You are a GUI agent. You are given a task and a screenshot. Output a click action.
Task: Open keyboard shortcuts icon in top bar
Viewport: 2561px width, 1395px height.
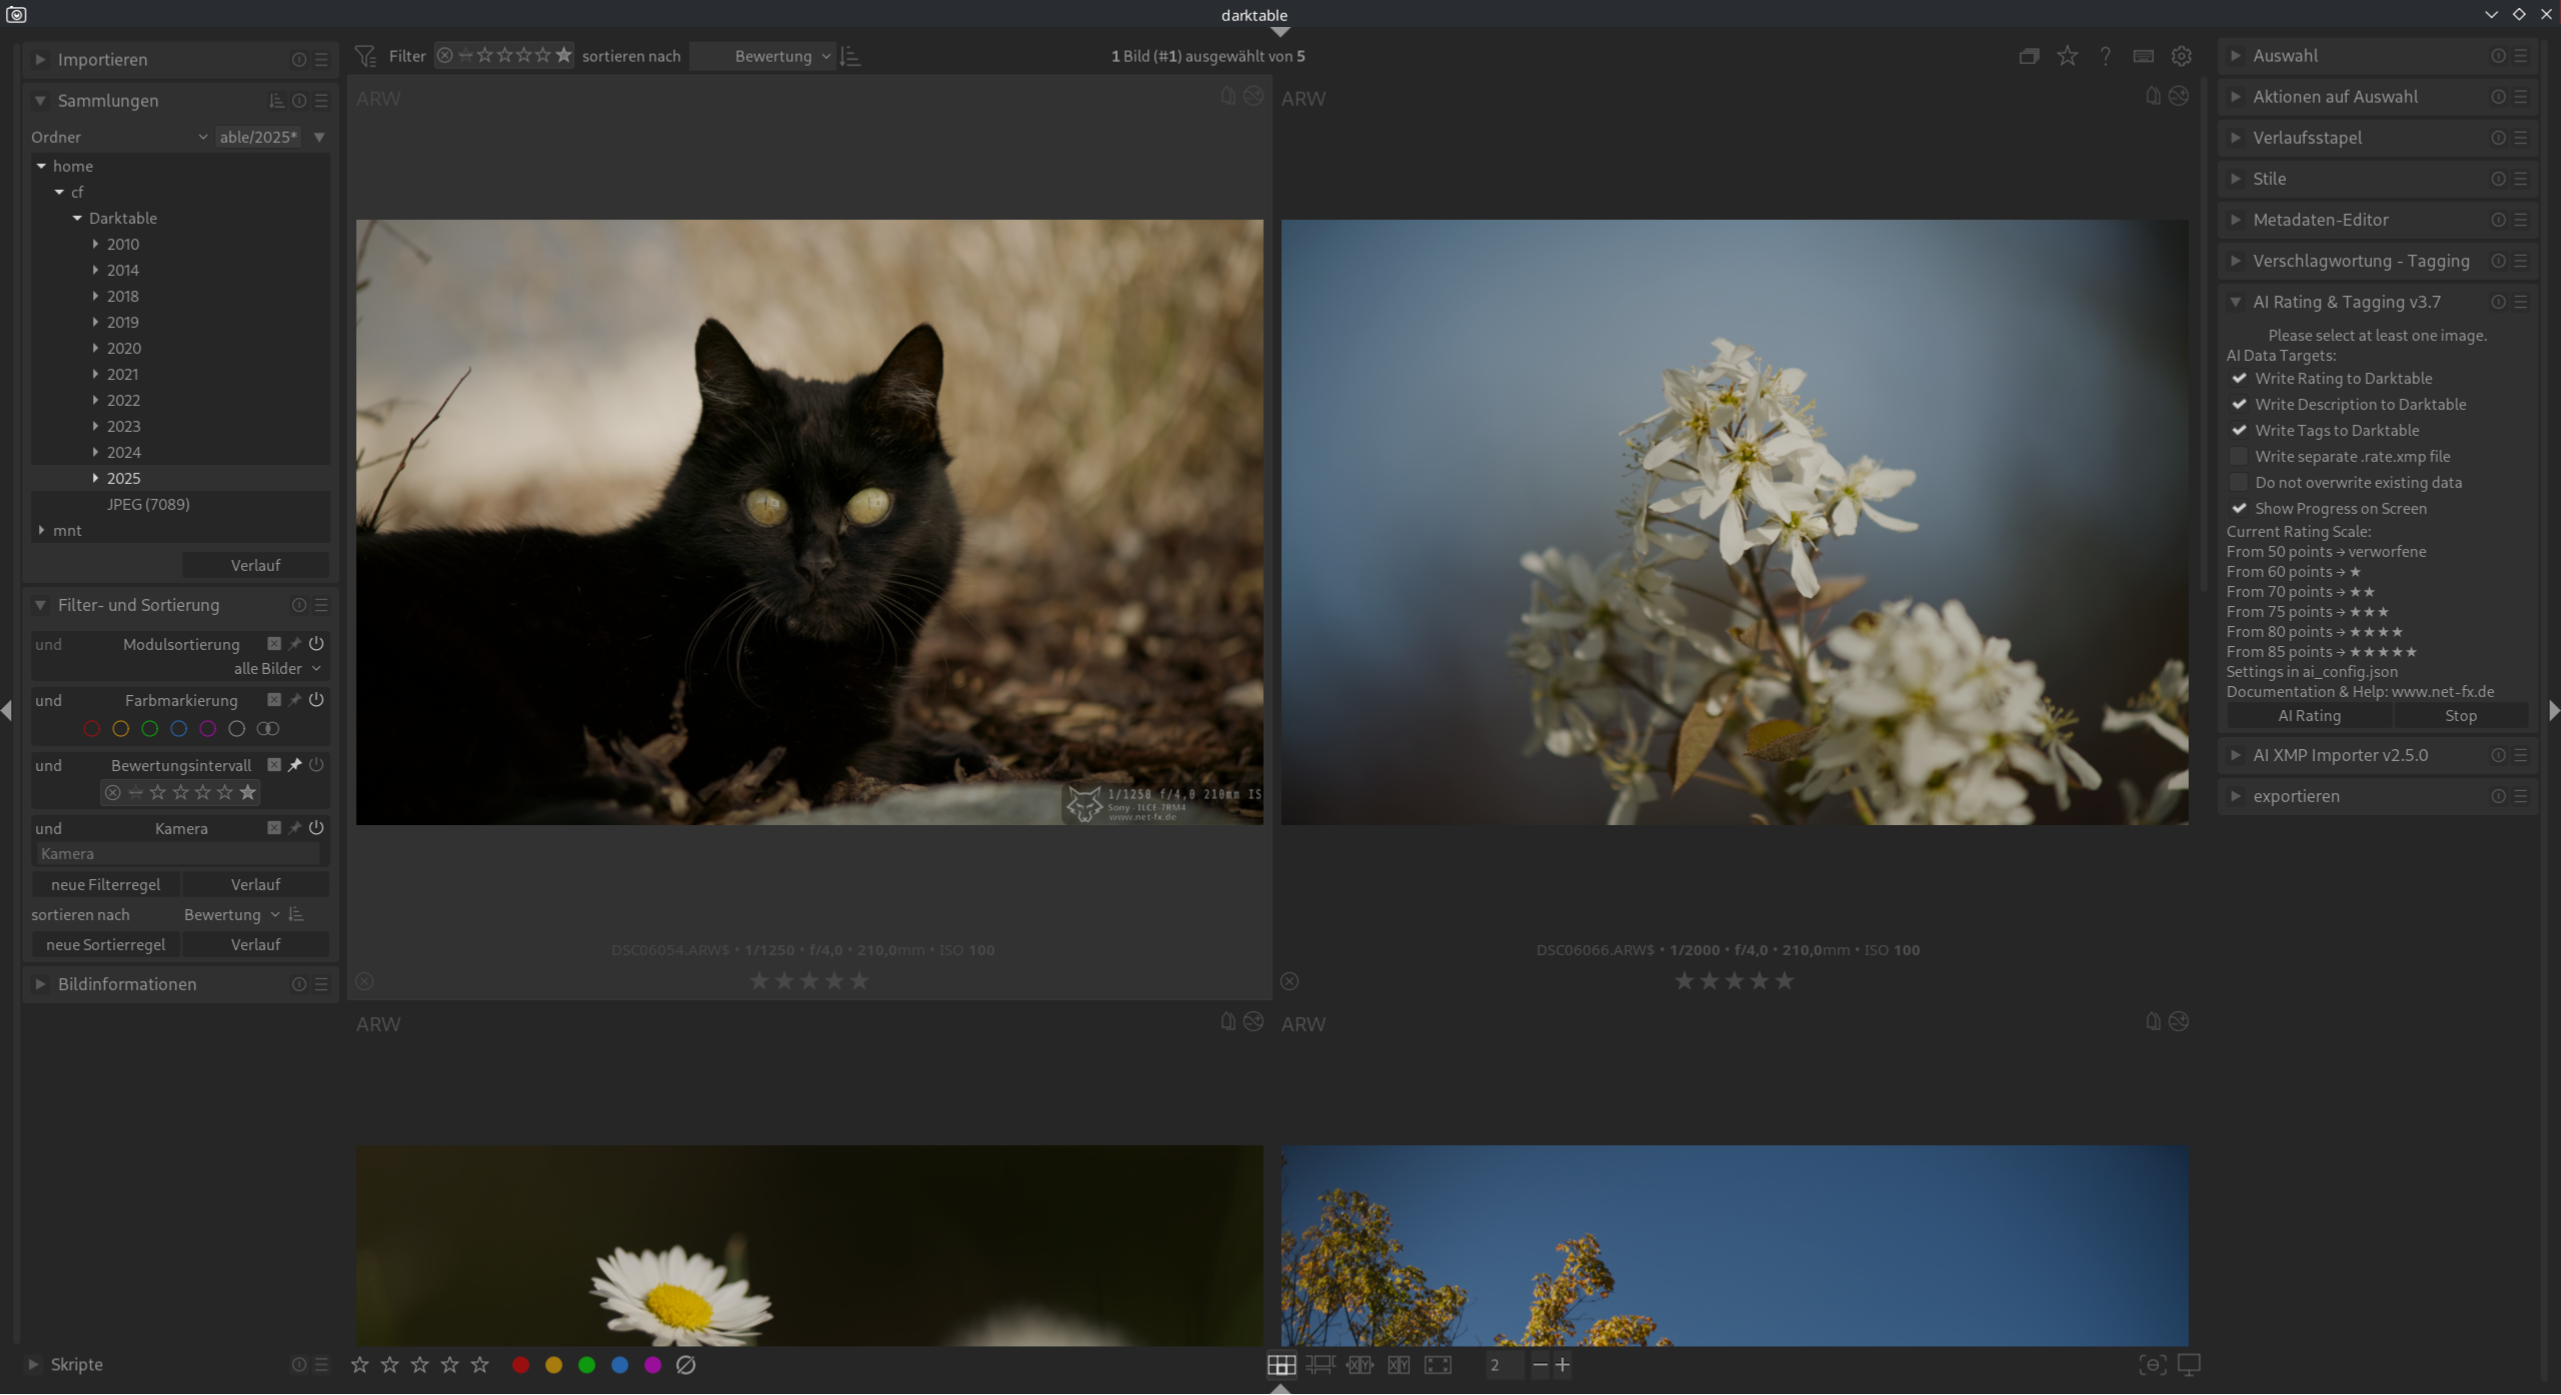pos(2143,56)
